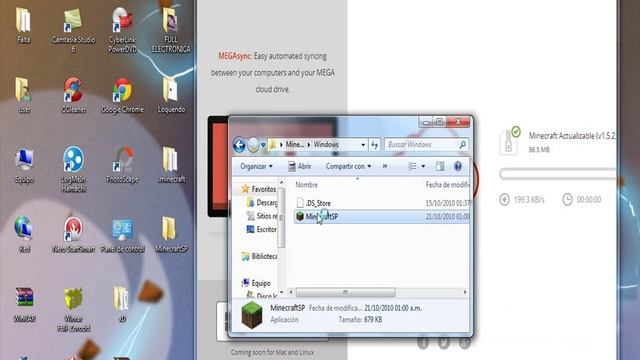Click the Mine... breadcrumb folder
Screen dimensions: 640x360
(x=294, y=144)
